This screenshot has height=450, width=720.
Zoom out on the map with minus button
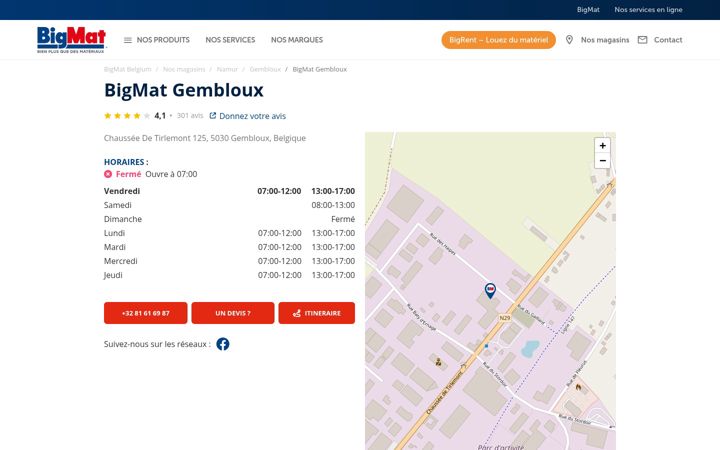[x=602, y=161]
